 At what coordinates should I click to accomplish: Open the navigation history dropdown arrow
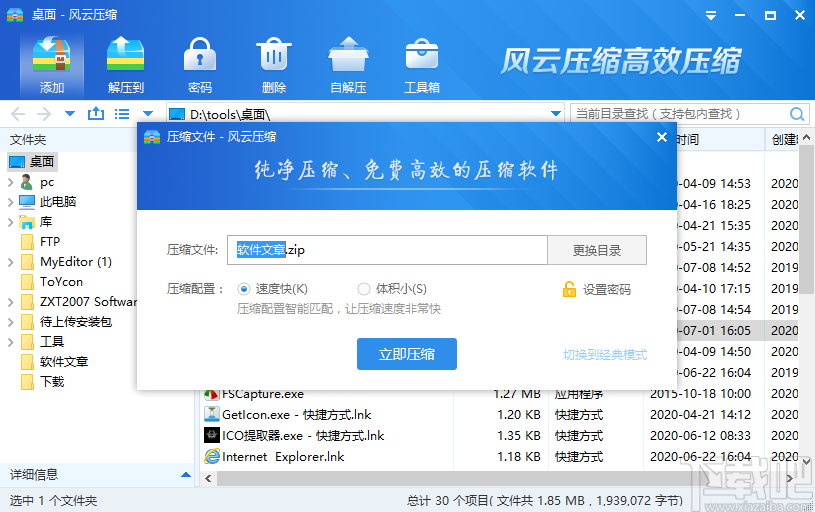pos(70,113)
